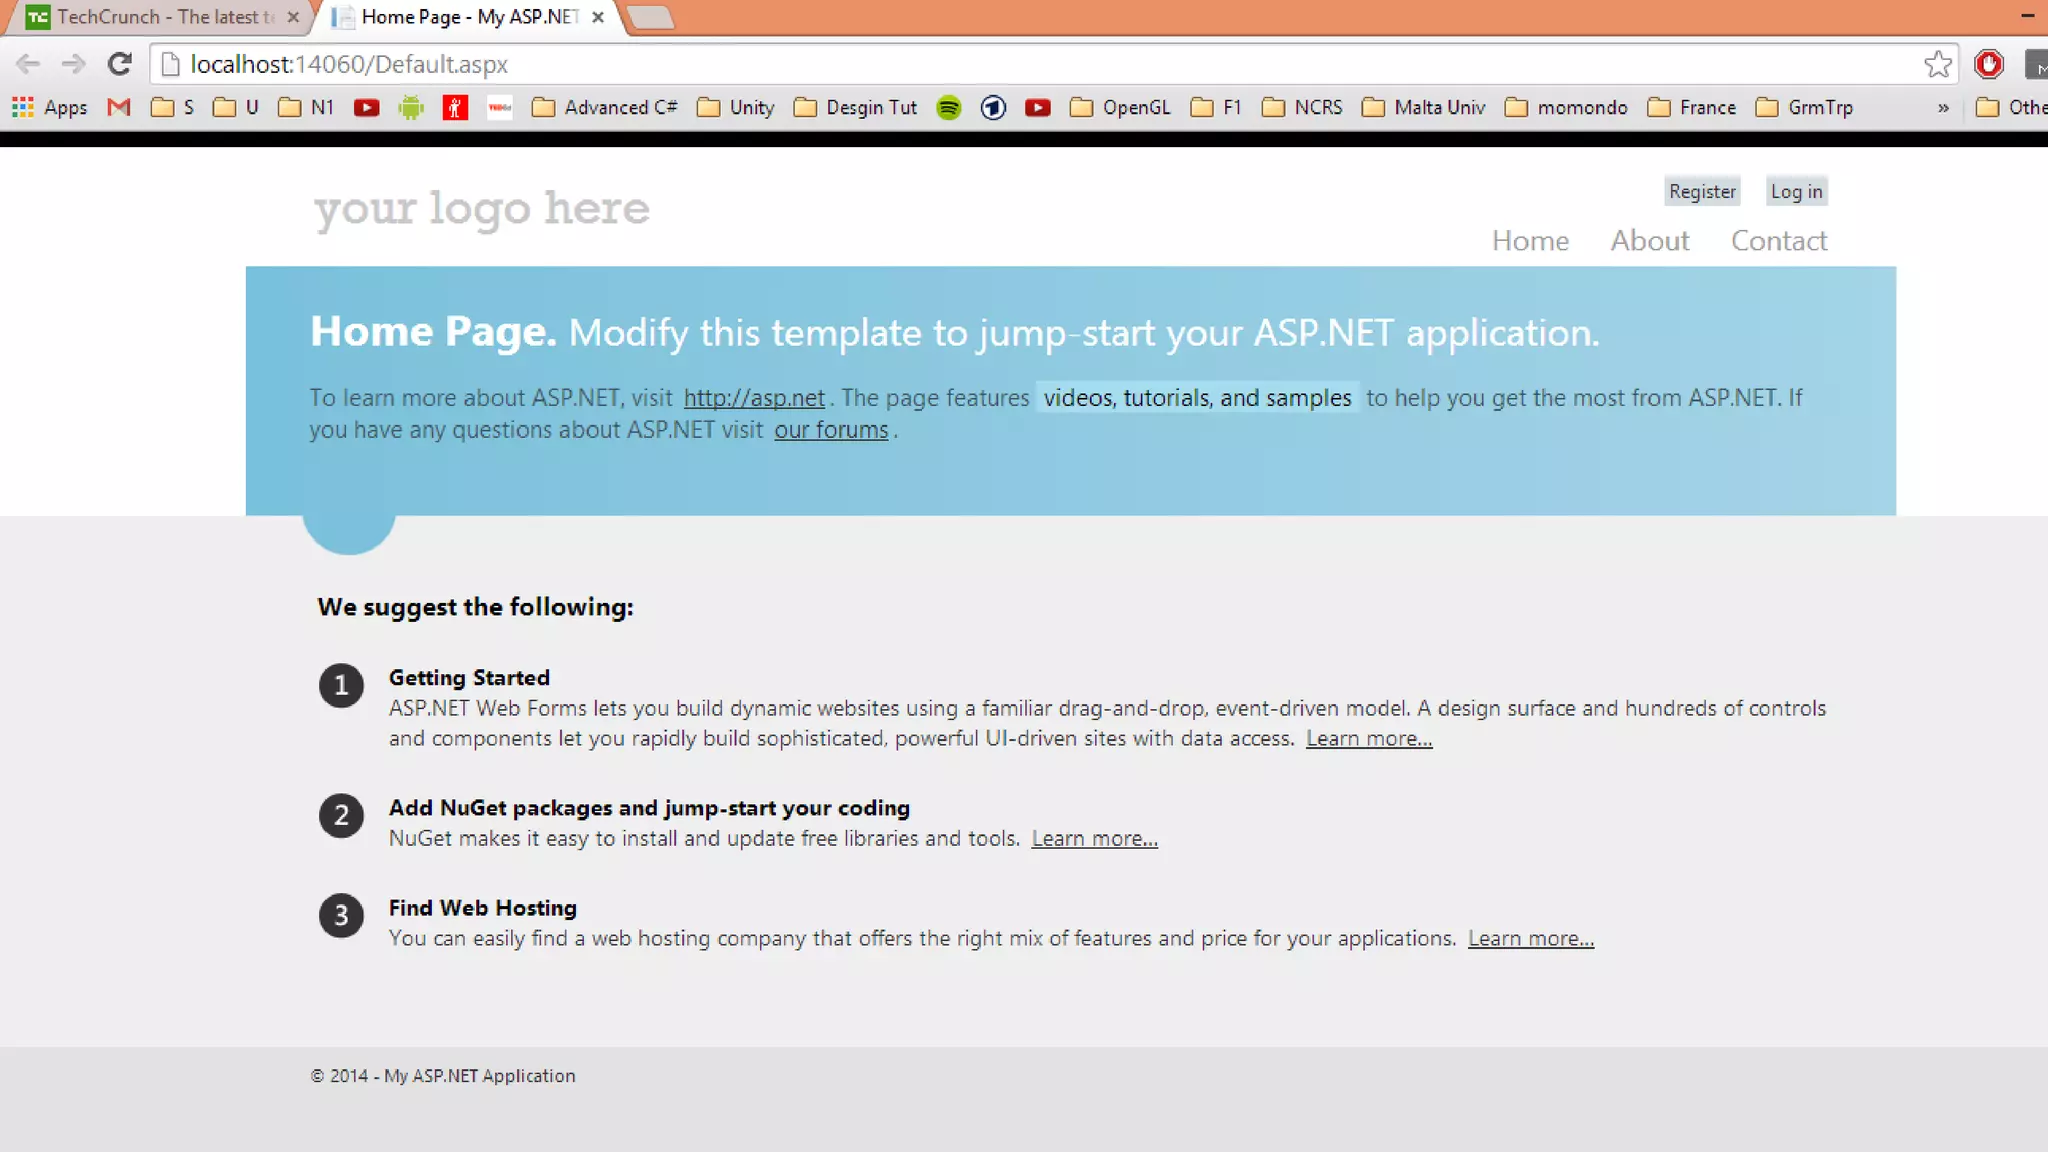Image resolution: width=2048 pixels, height=1152 pixels.
Task: Click the browser reload icon
Action: (x=120, y=64)
